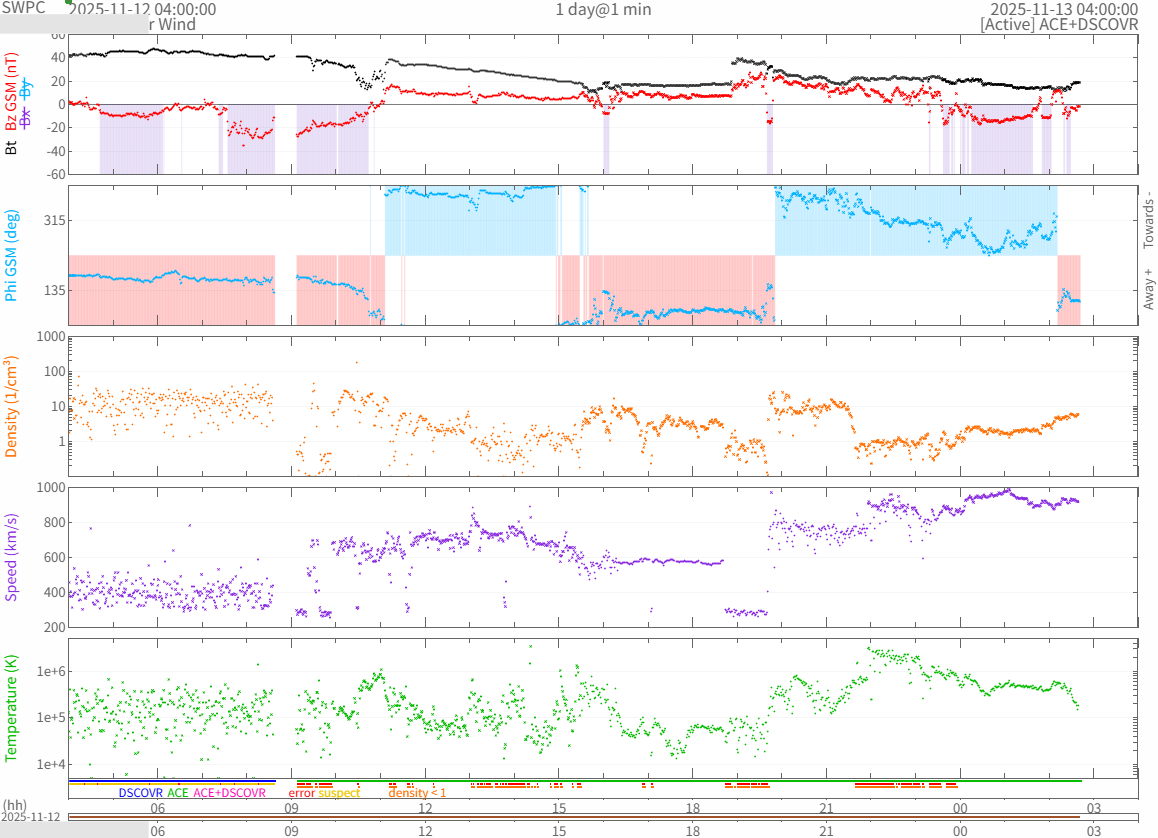Click the Speed (km/s) axis label
Screen dimensions: 1158x838
[x=12, y=556]
